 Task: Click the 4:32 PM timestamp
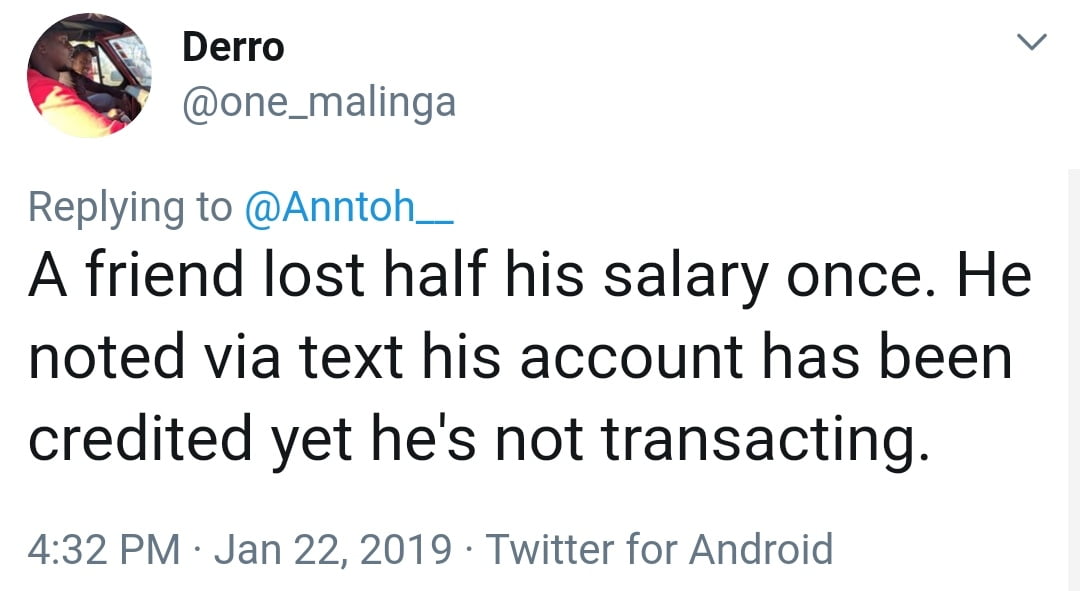[104, 549]
